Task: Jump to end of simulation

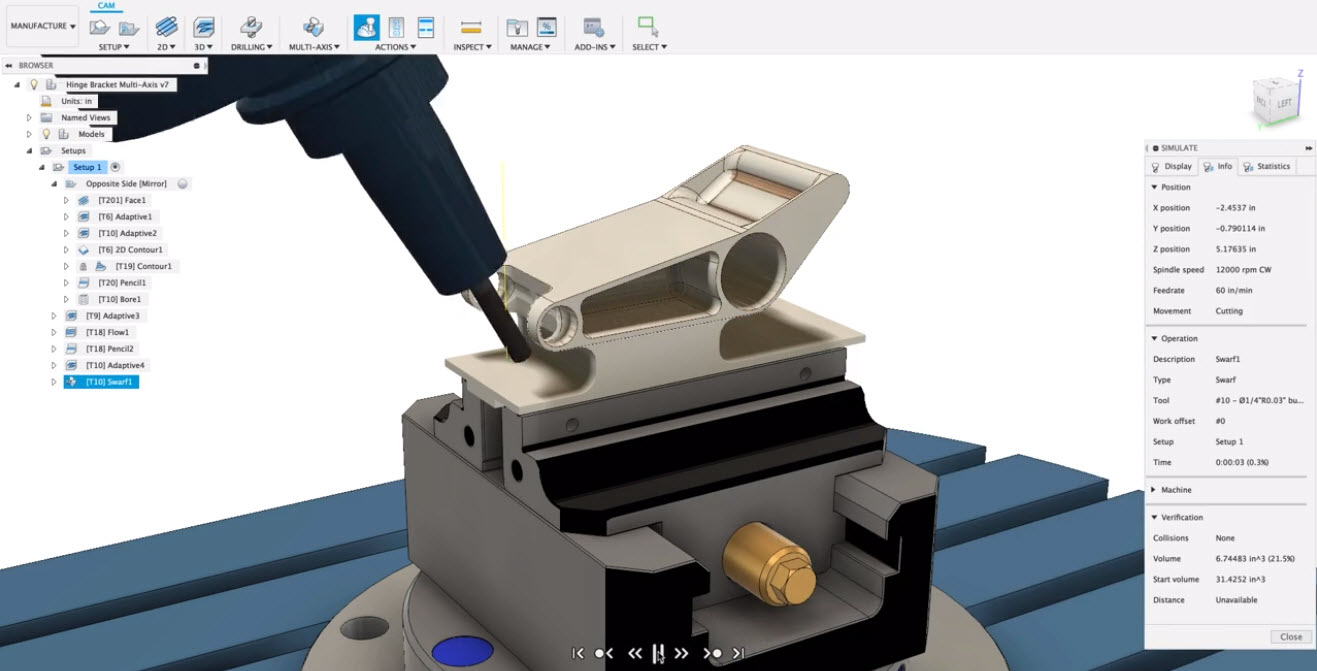Action: click(x=738, y=653)
